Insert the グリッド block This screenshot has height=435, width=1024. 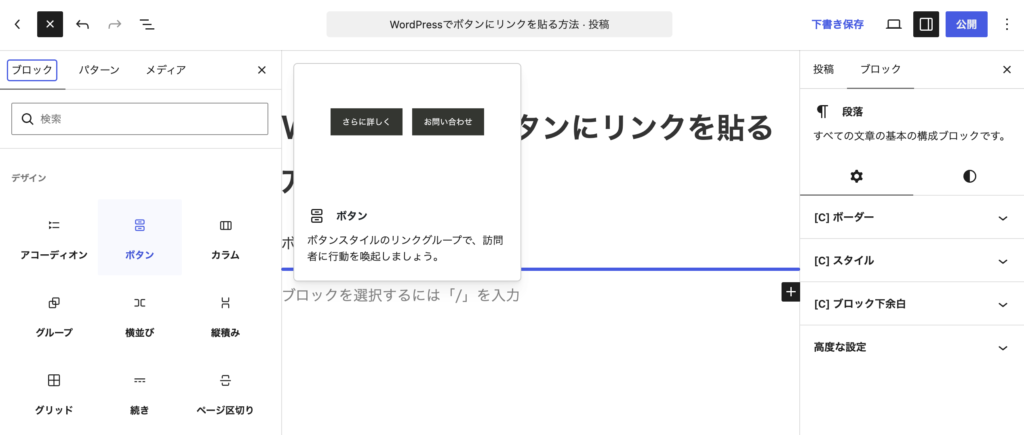point(54,393)
